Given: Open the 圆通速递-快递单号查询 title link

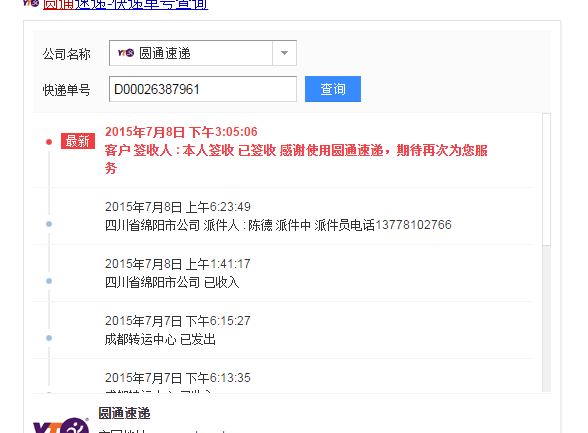Looking at the screenshot, I should 125,4.
